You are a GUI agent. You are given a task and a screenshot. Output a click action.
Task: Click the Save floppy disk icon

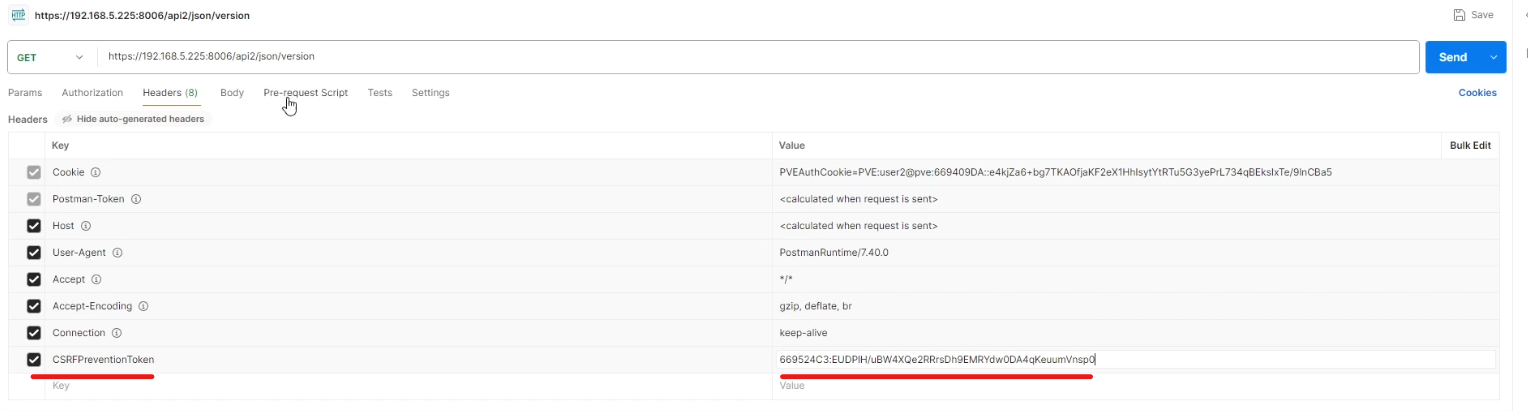(1459, 15)
